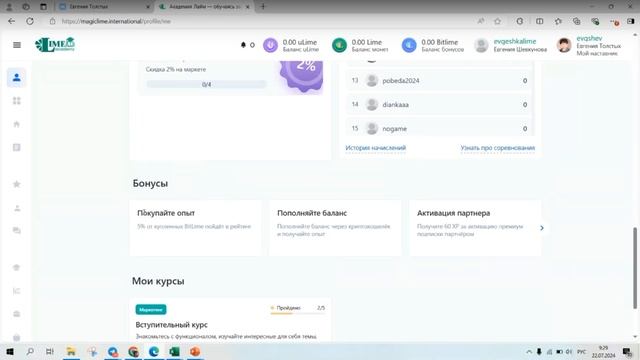Select the Академия Лайм browser tab
The image size is (640, 360).
point(204,7)
